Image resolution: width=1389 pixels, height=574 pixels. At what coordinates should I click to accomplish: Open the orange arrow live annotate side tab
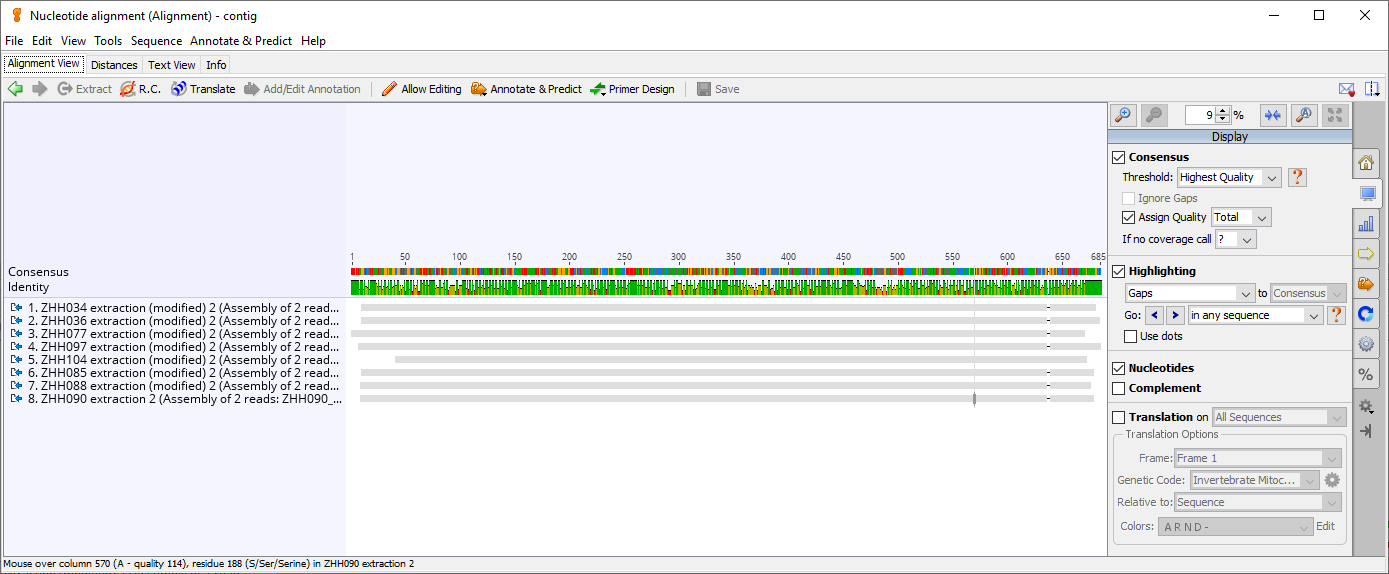coord(1366,284)
